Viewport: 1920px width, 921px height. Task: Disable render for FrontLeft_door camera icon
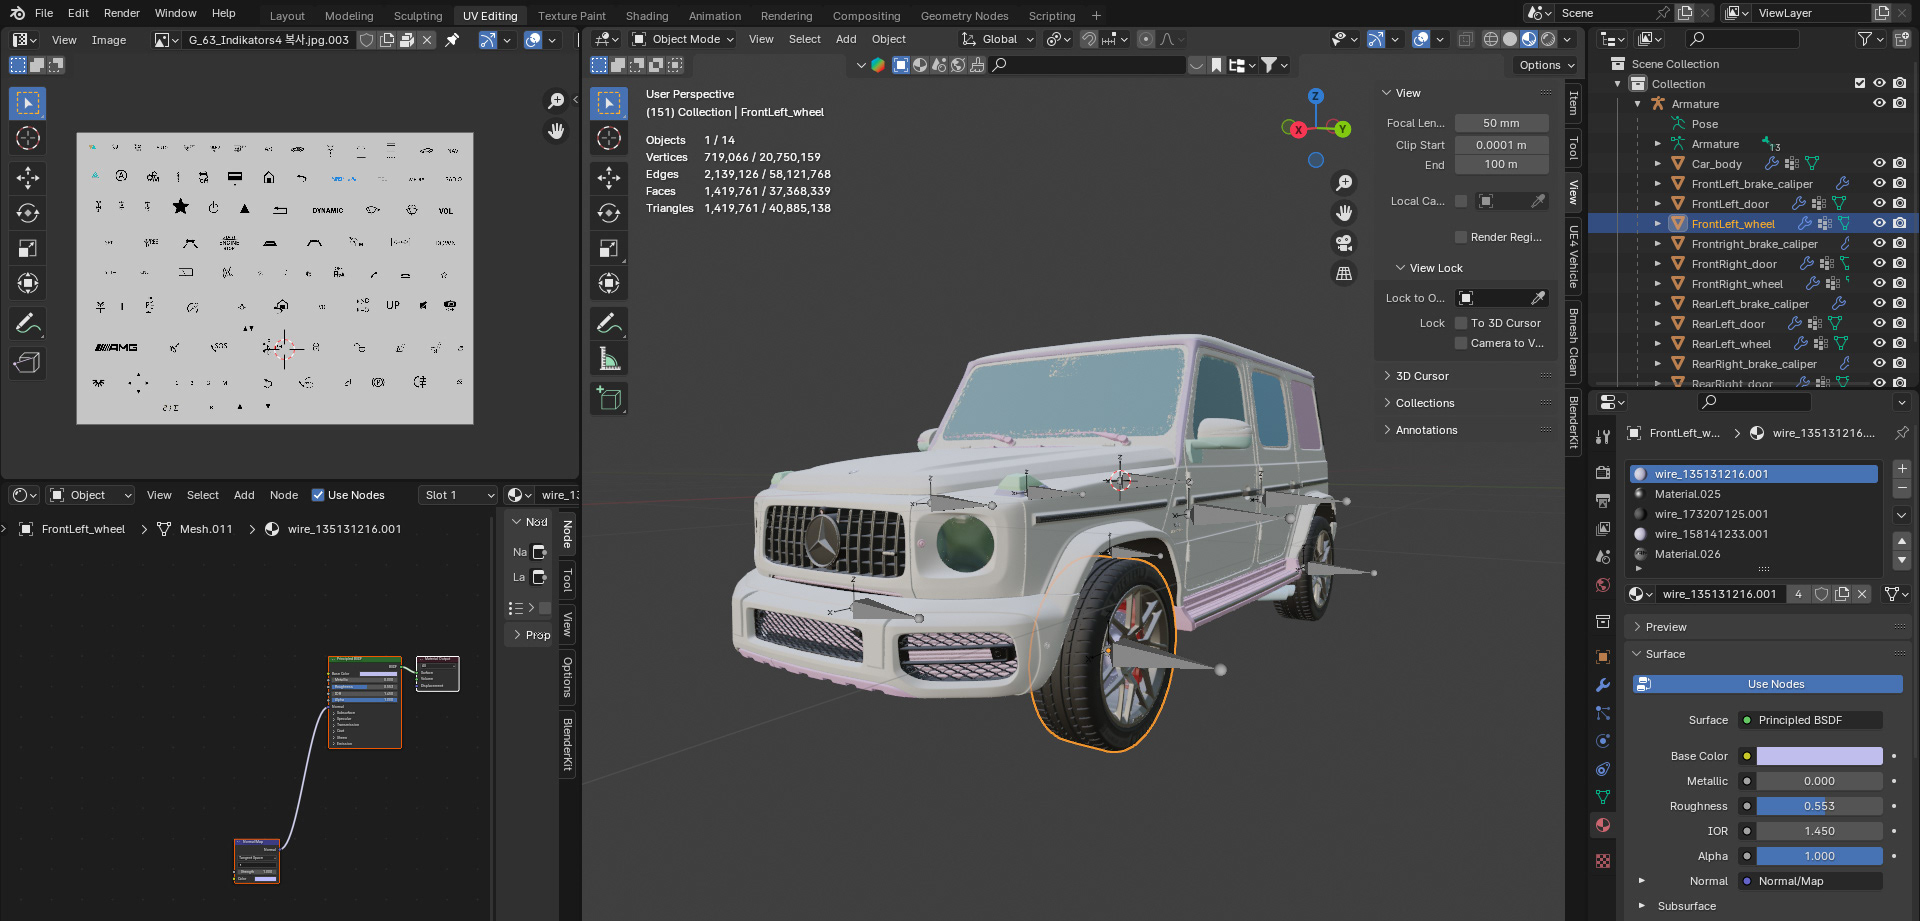click(1899, 203)
